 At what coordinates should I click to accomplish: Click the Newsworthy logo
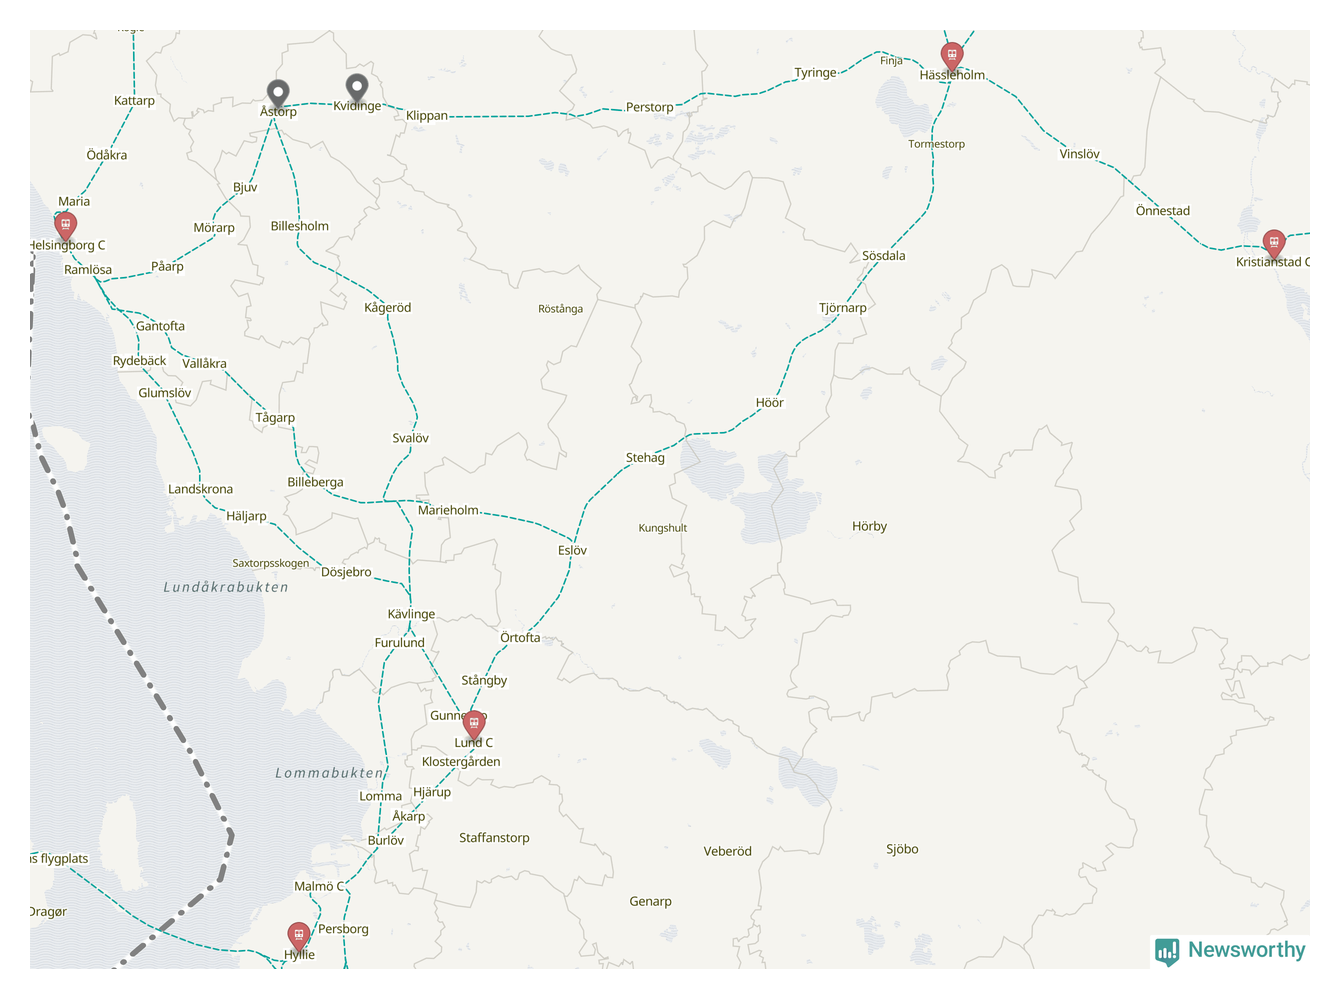click(x=1230, y=951)
